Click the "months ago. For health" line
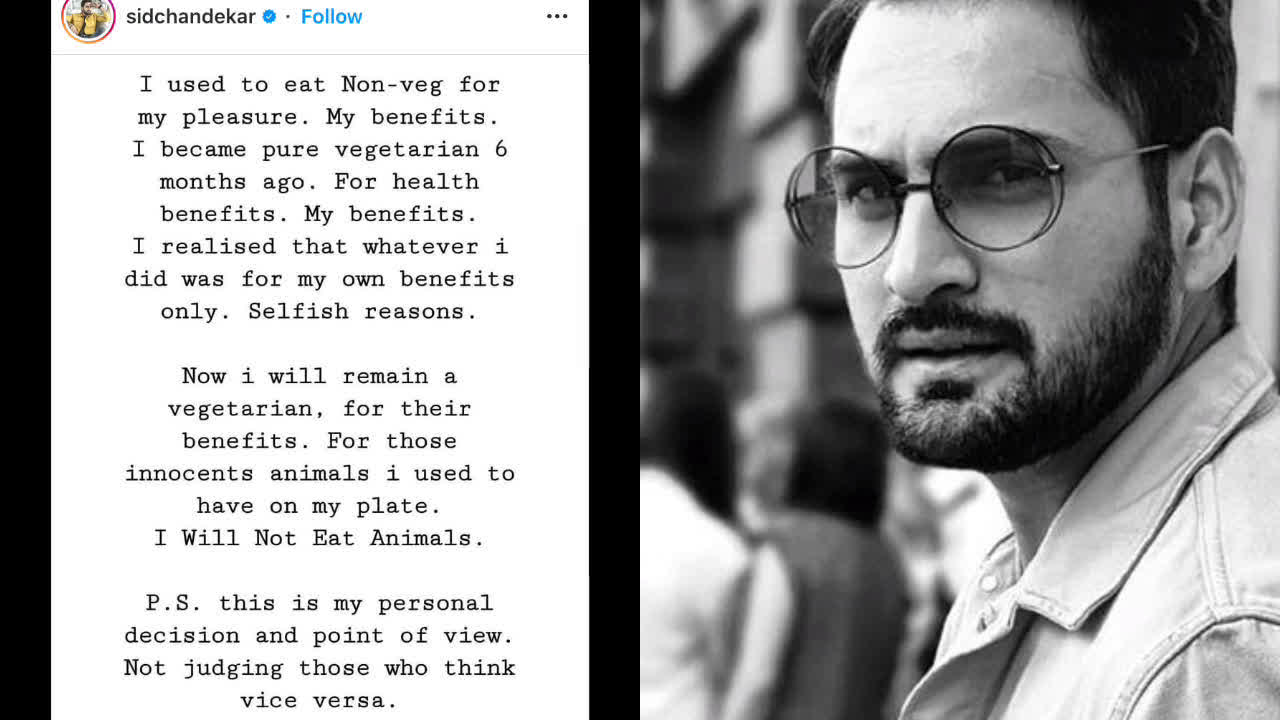Viewport: 1280px width, 720px height. click(x=319, y=181)
